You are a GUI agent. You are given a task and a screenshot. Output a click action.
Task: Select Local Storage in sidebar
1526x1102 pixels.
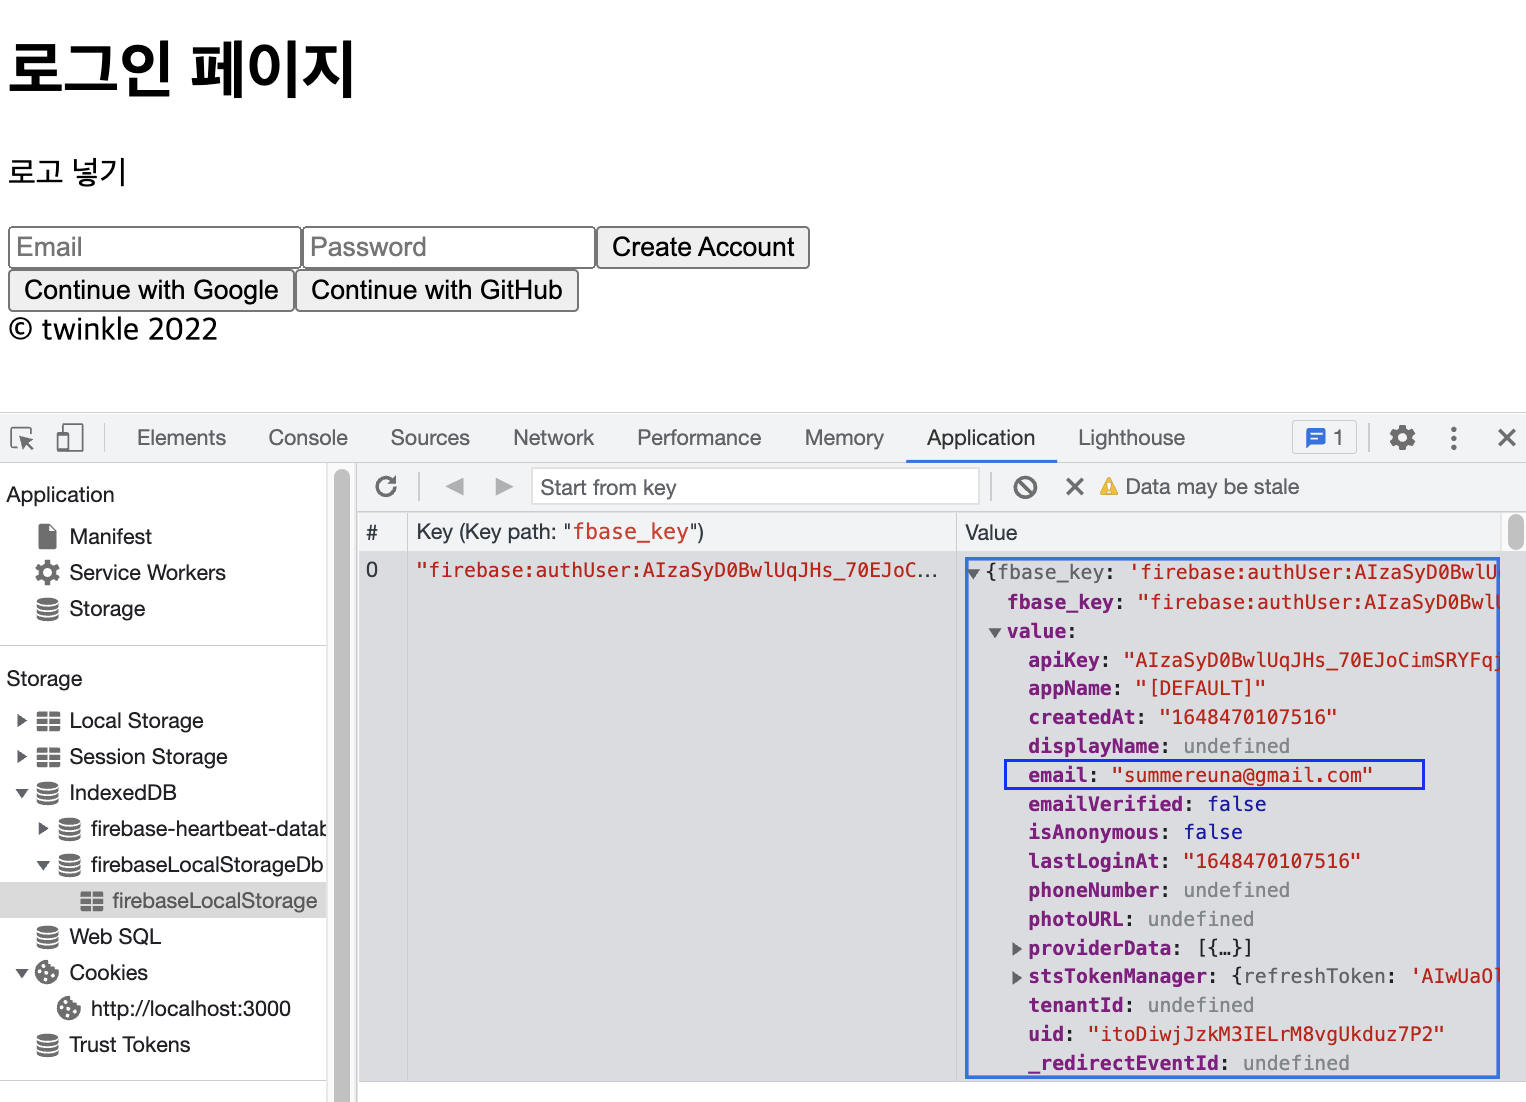click(136, 721)
